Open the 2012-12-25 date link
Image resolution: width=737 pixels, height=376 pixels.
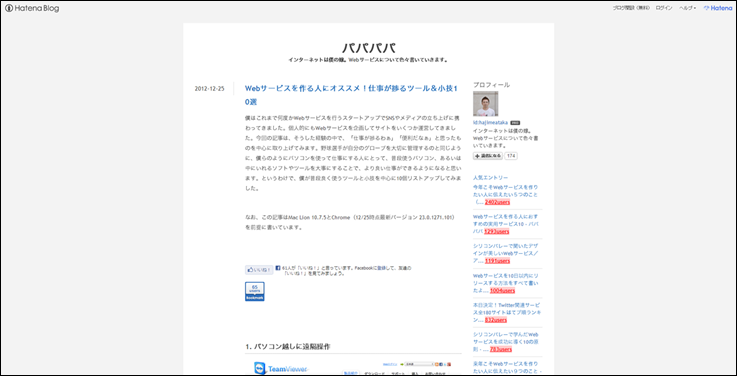coord(210,88)
